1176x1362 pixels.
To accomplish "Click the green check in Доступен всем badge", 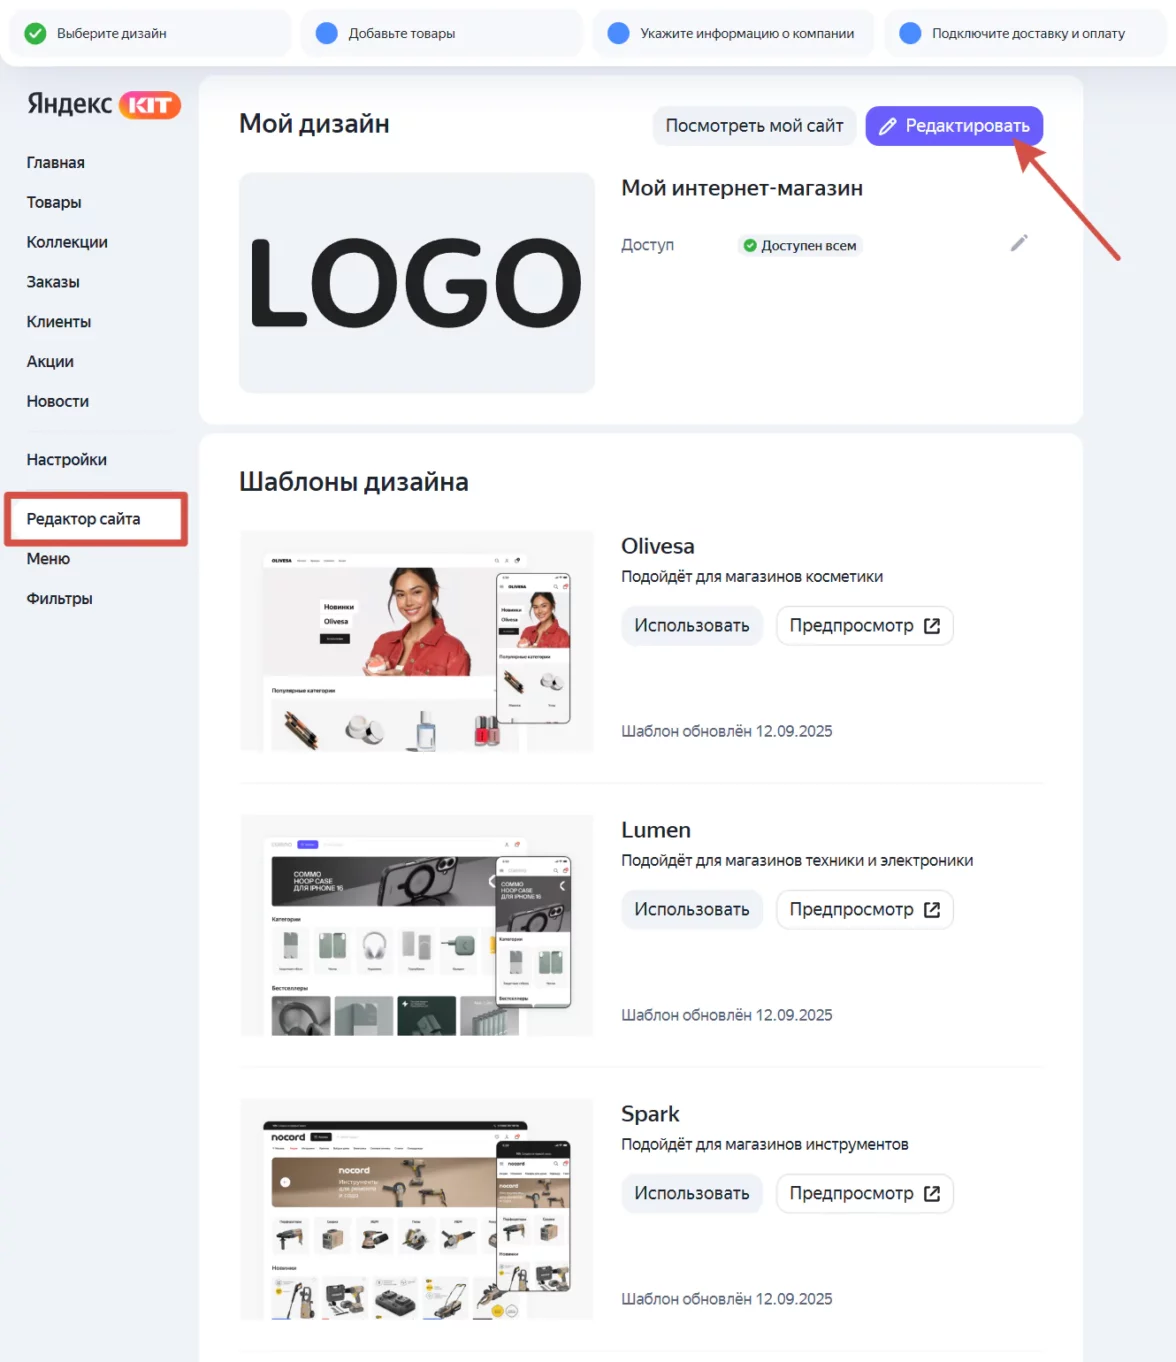I will click(750, 245).
